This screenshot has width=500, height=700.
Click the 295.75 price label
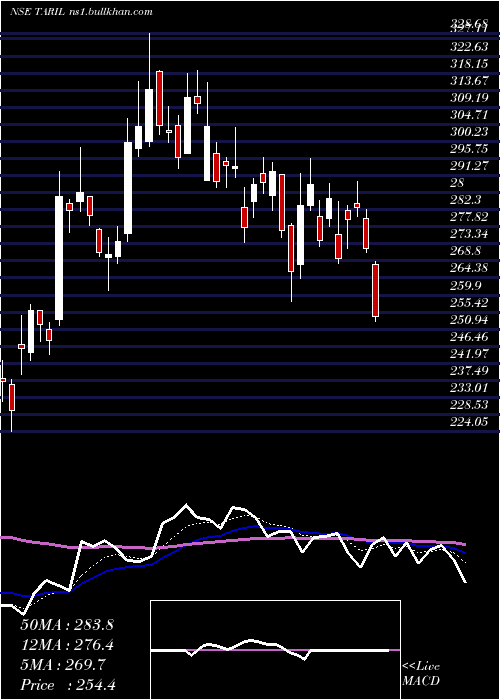point(469,149)
